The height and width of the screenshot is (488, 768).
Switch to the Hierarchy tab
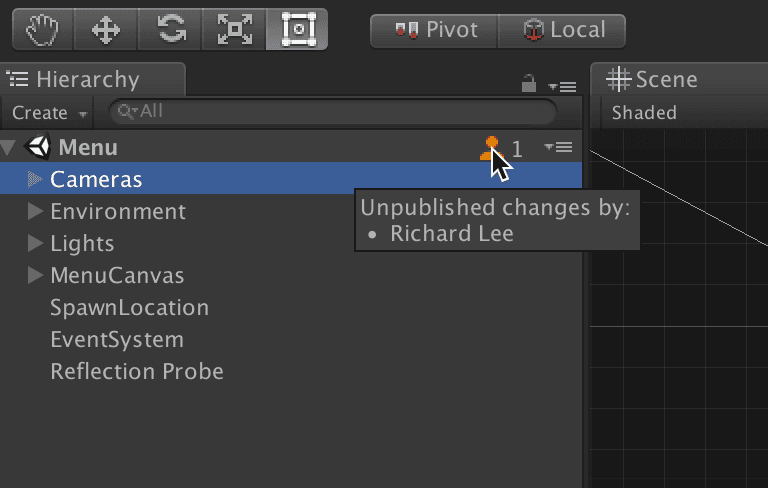92,79
